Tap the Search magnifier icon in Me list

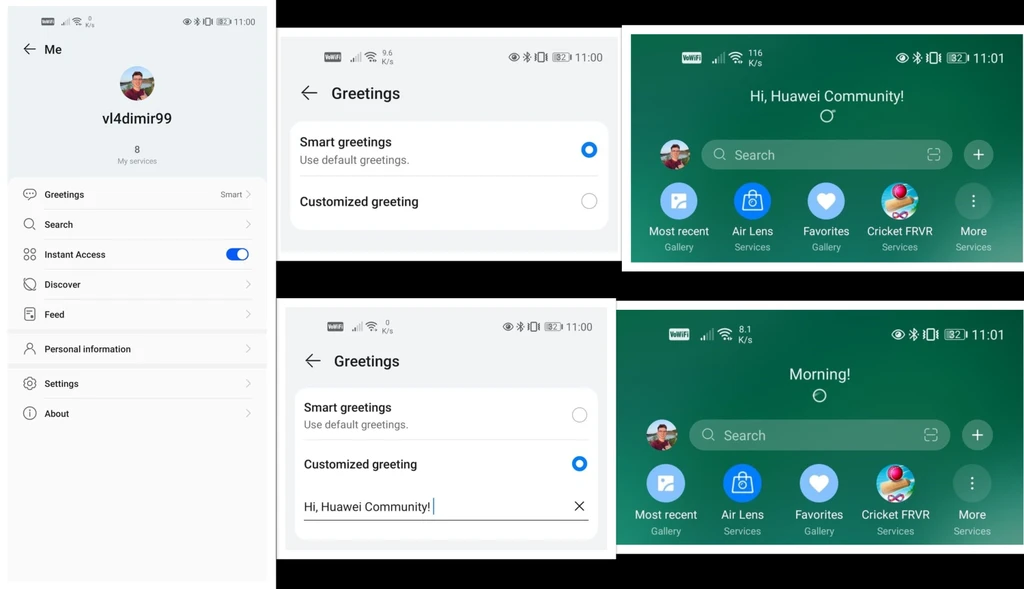(x=29, y=224)
